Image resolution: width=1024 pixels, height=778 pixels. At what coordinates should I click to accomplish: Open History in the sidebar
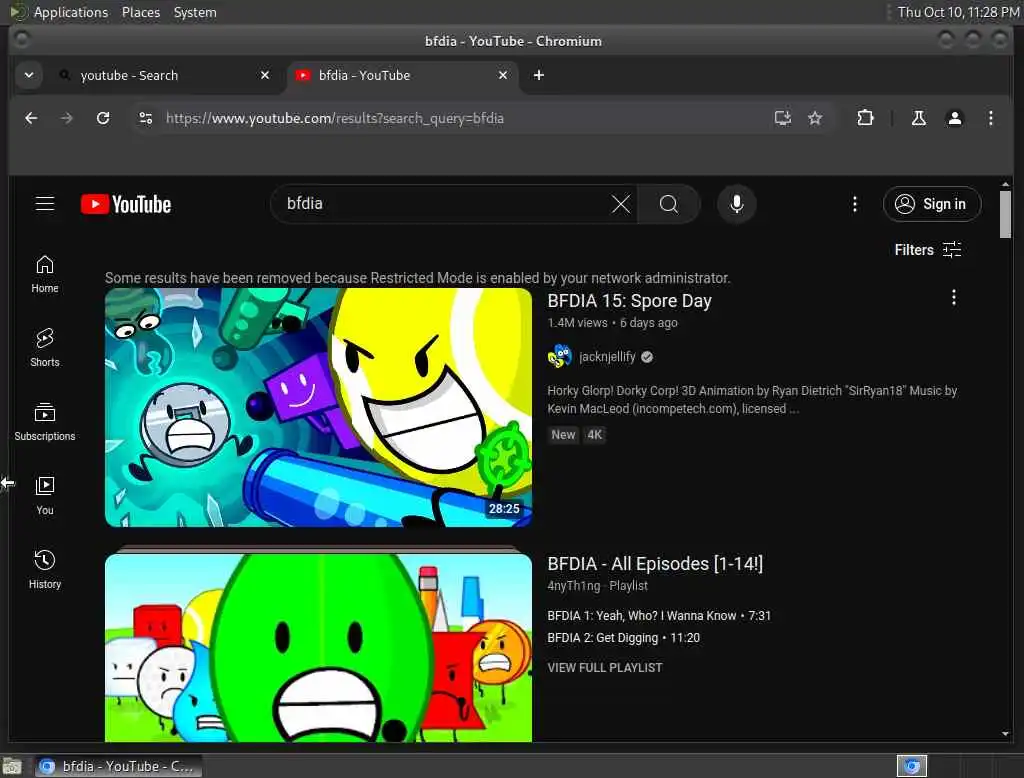[x=44, y=570]
